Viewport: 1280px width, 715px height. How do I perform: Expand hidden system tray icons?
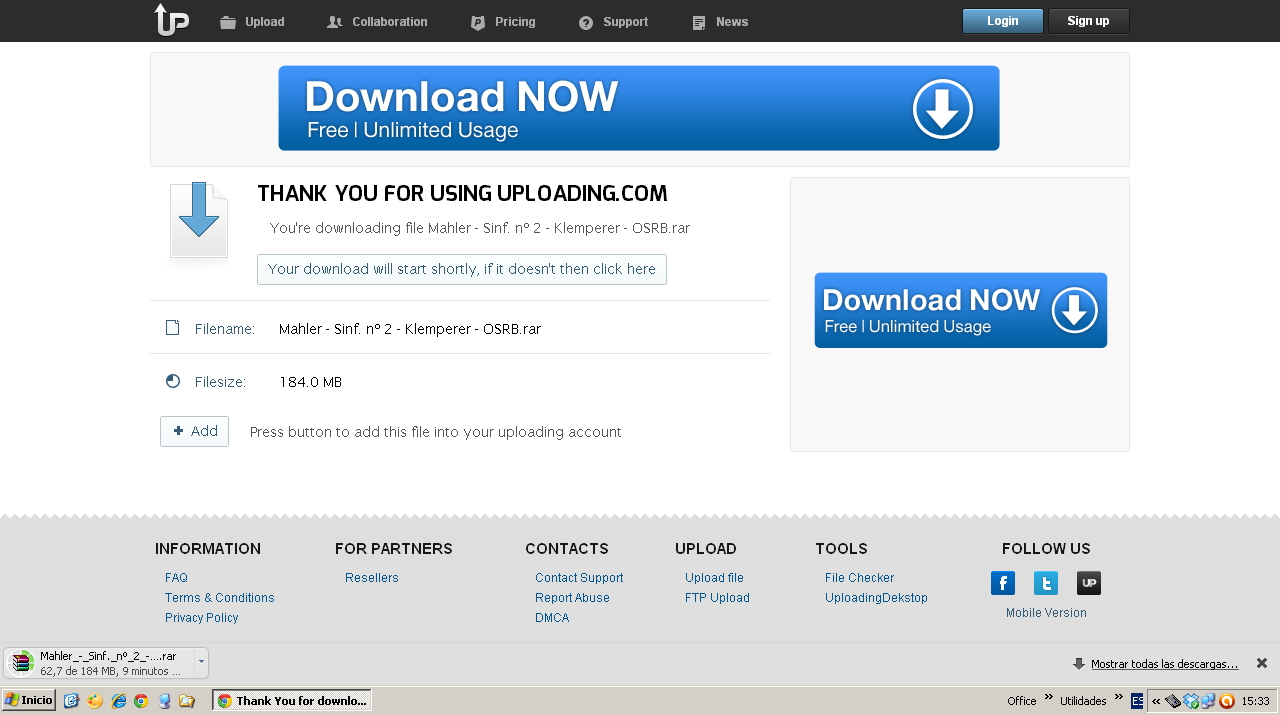(1156, 701)
